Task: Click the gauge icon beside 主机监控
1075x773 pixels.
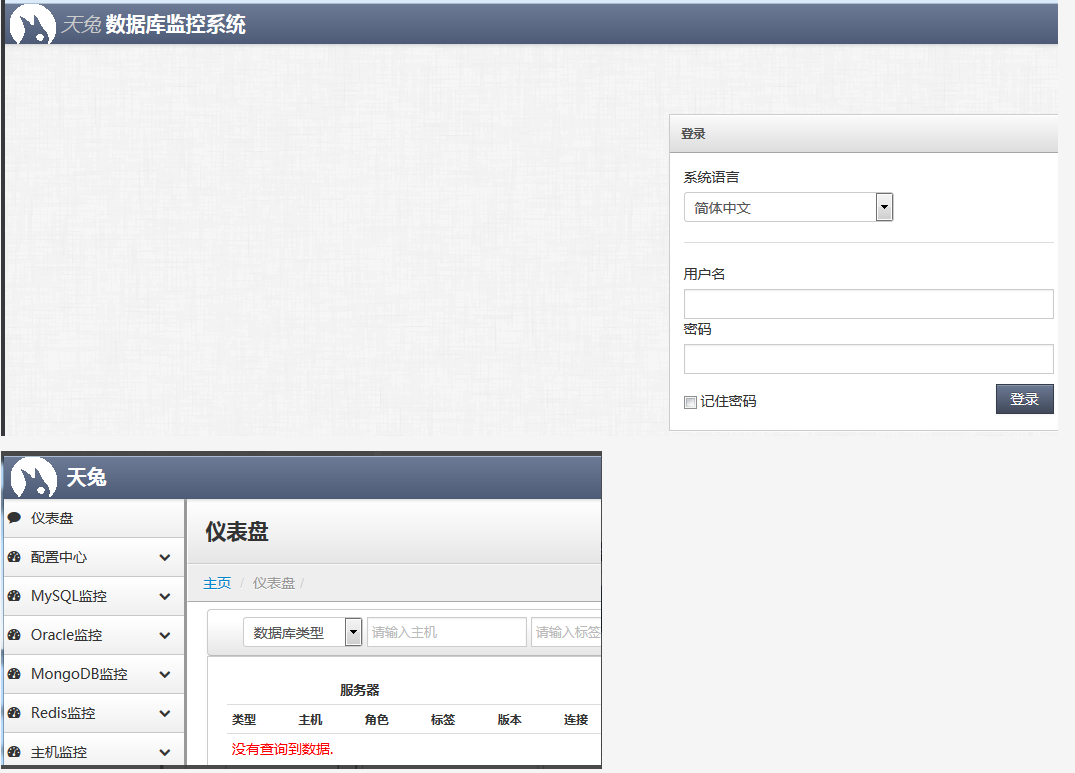Action: coord(14,752)
